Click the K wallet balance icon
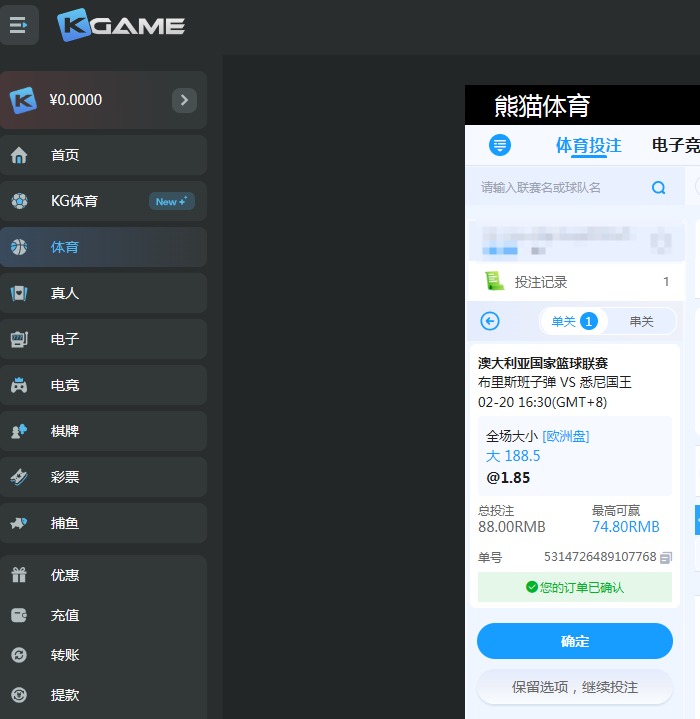Screen dimensions: 700x719 click(x=23, y=100)
